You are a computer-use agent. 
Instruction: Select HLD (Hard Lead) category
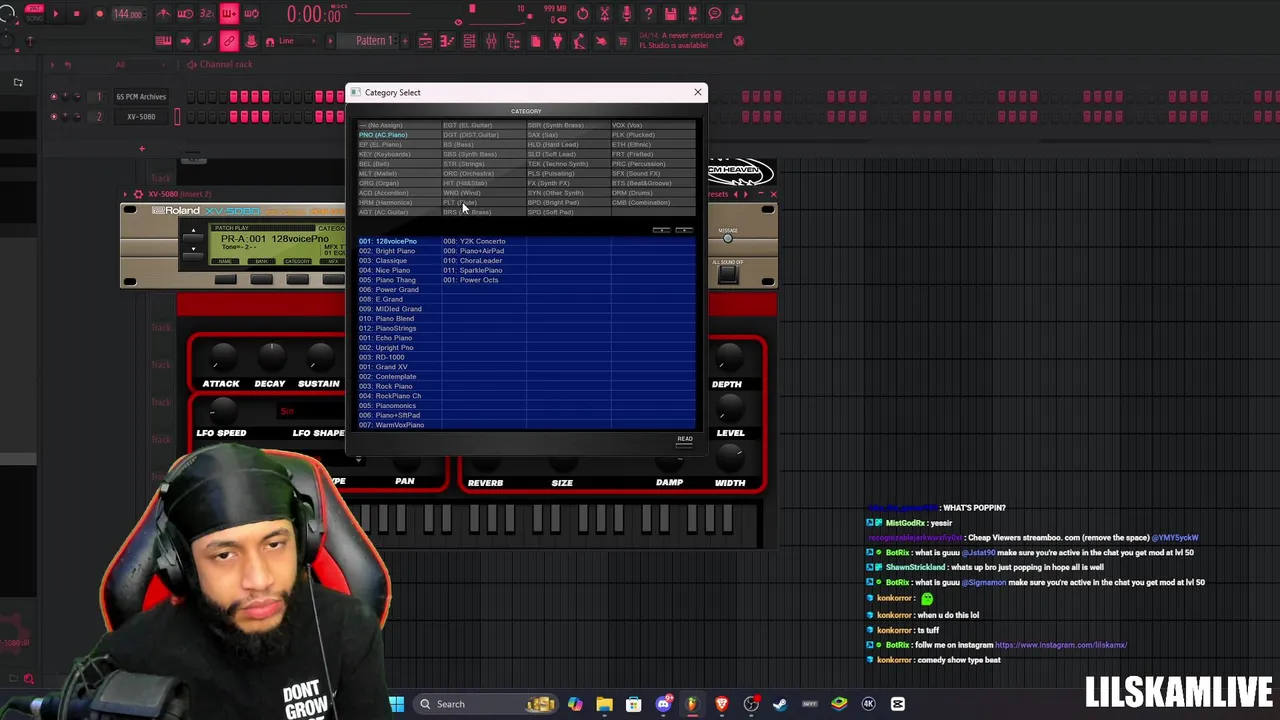569,144
